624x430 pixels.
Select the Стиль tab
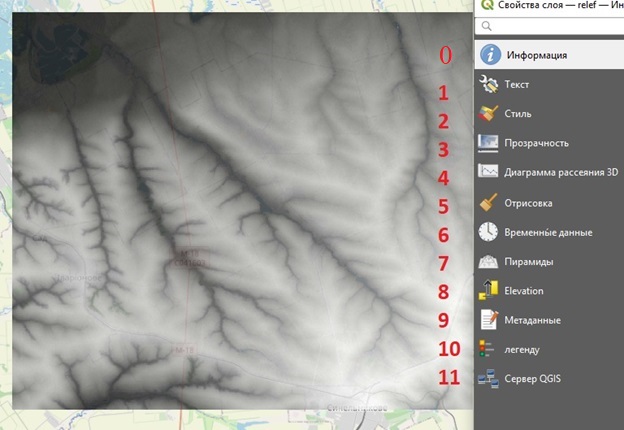(549, 113)
